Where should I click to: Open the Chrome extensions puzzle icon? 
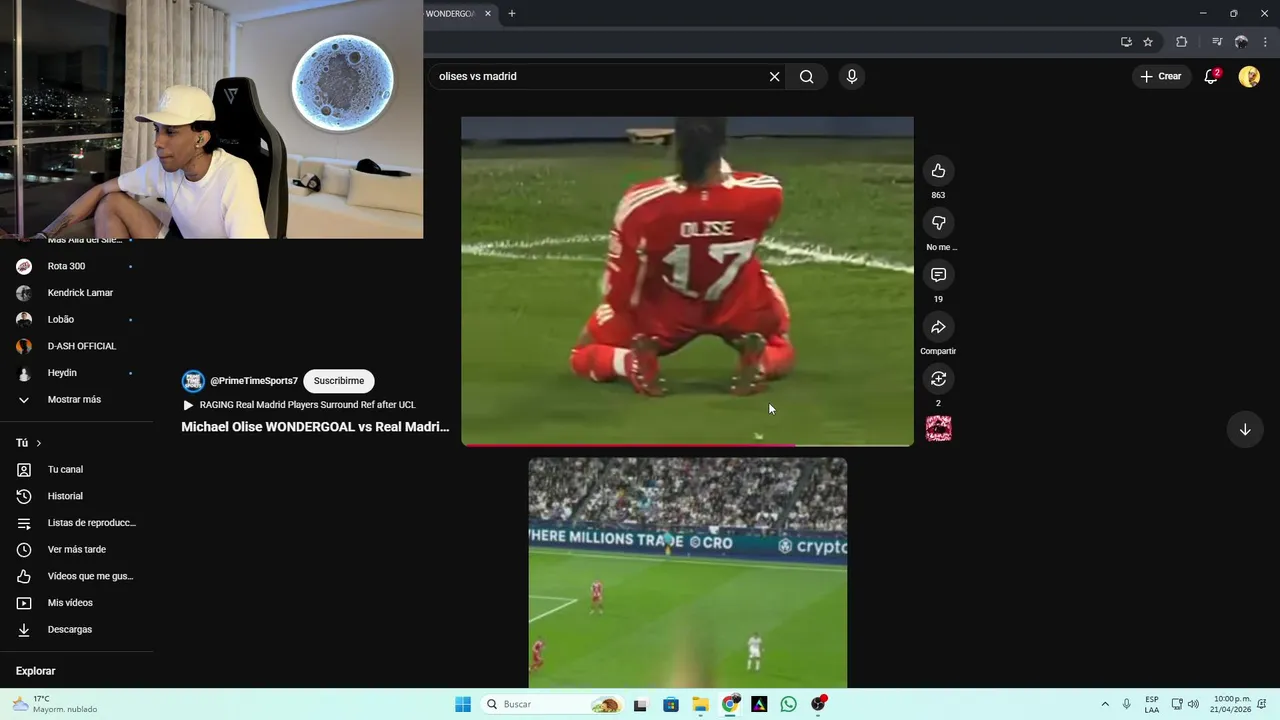point(1181,42)
